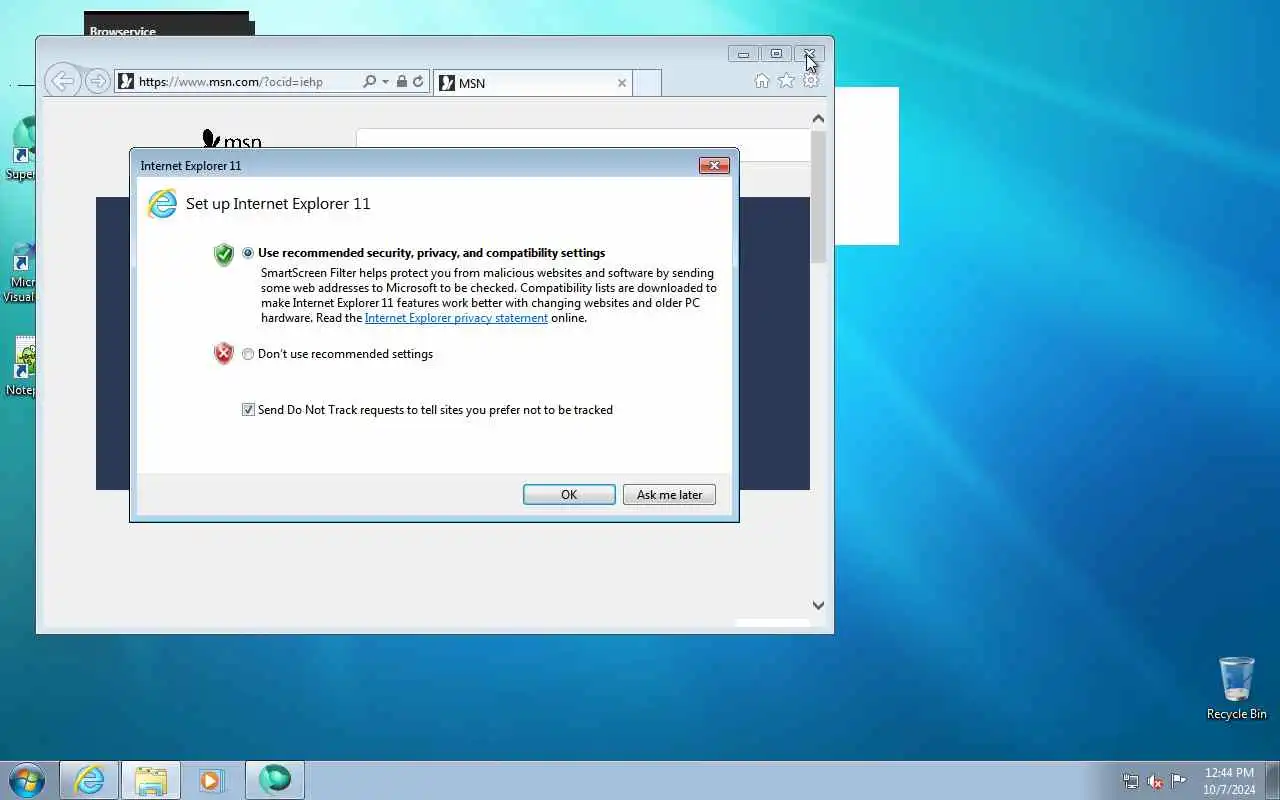Click the browser Back arrow button

[x=62, y=81]
